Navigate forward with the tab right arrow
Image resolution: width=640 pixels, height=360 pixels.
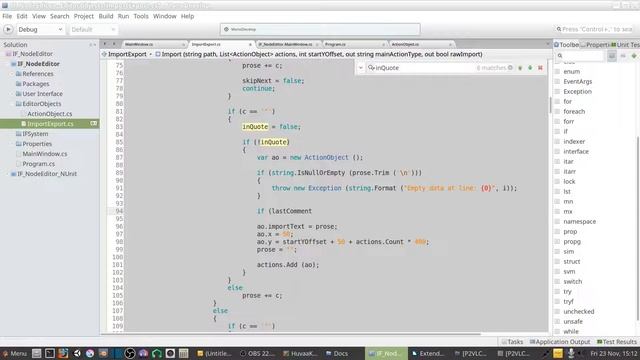click(x=114, y=44)
